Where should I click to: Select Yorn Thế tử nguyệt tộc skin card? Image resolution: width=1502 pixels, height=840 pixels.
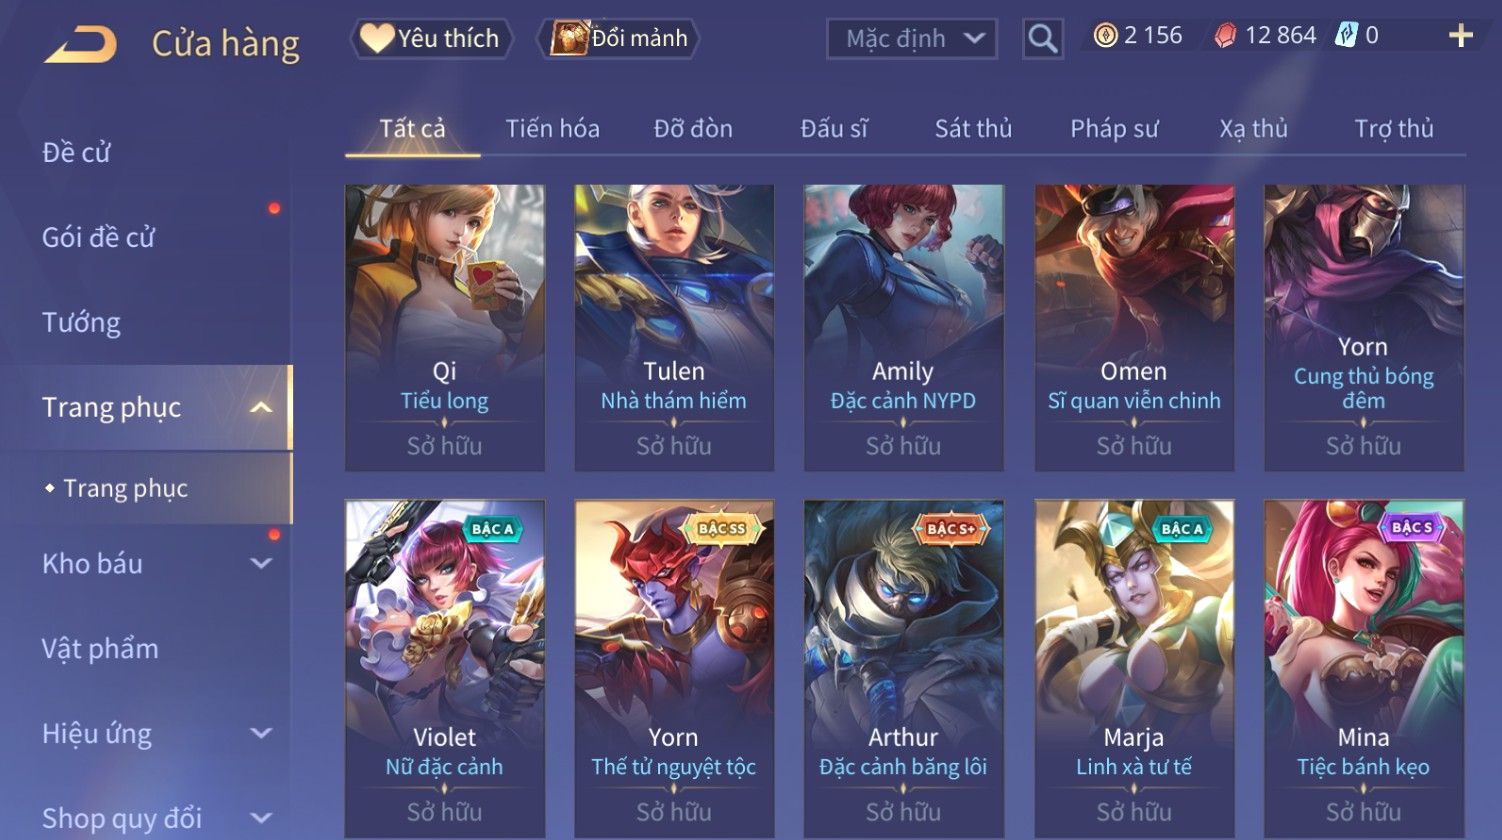(674, 668)
